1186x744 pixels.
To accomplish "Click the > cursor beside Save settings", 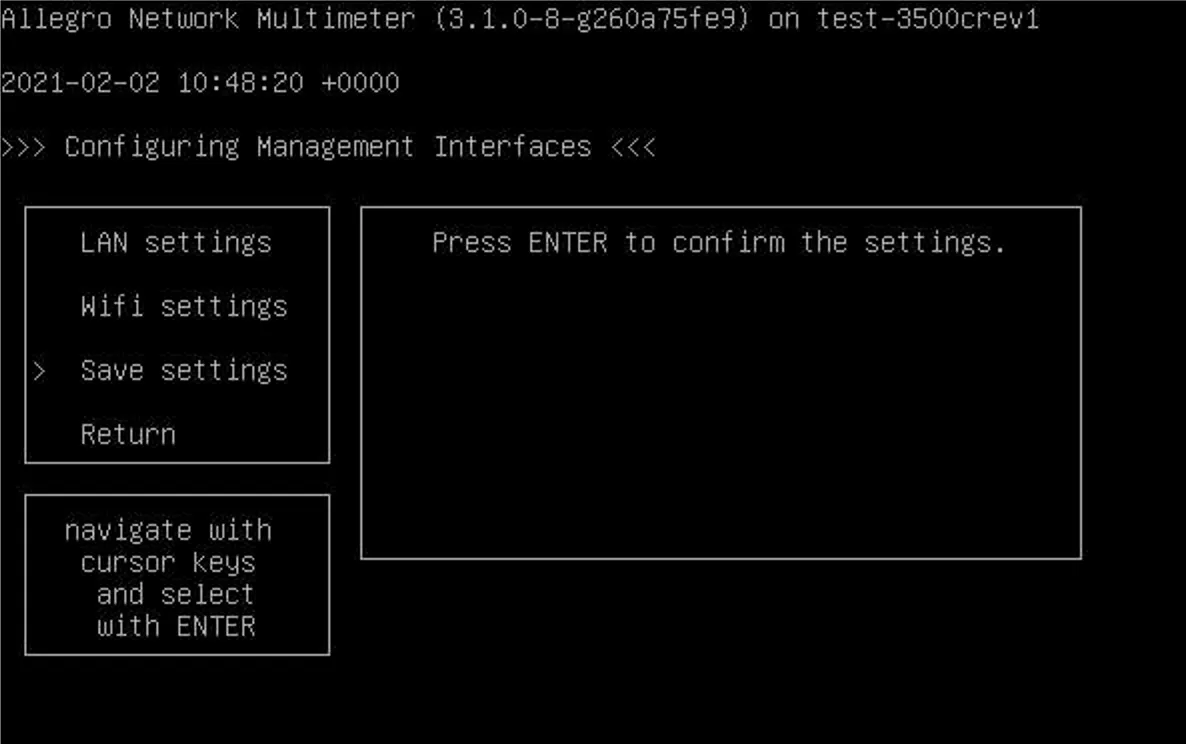I will click(x=39, y=371).
